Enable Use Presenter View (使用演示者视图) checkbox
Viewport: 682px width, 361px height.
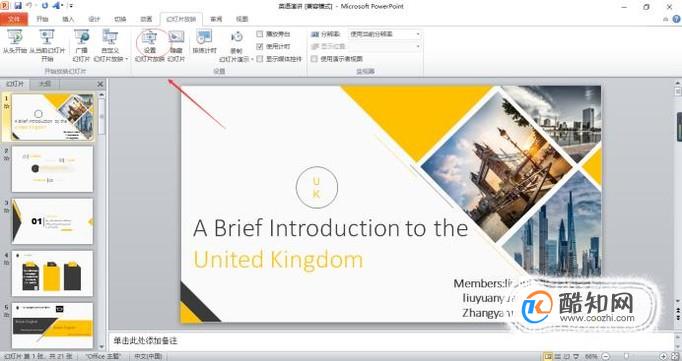pos(314,59)
